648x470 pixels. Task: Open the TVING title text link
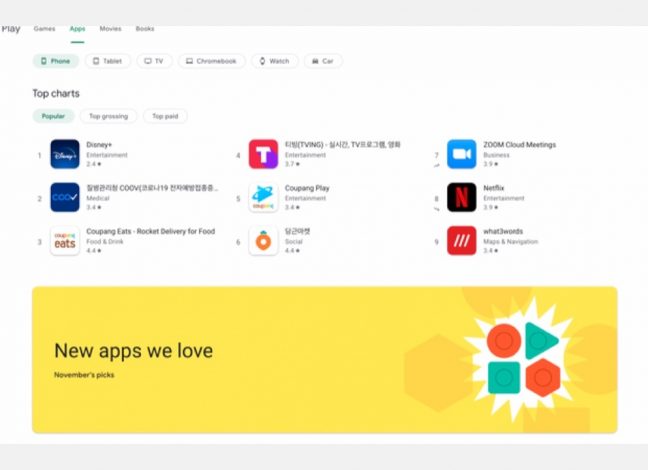[343, 145]
